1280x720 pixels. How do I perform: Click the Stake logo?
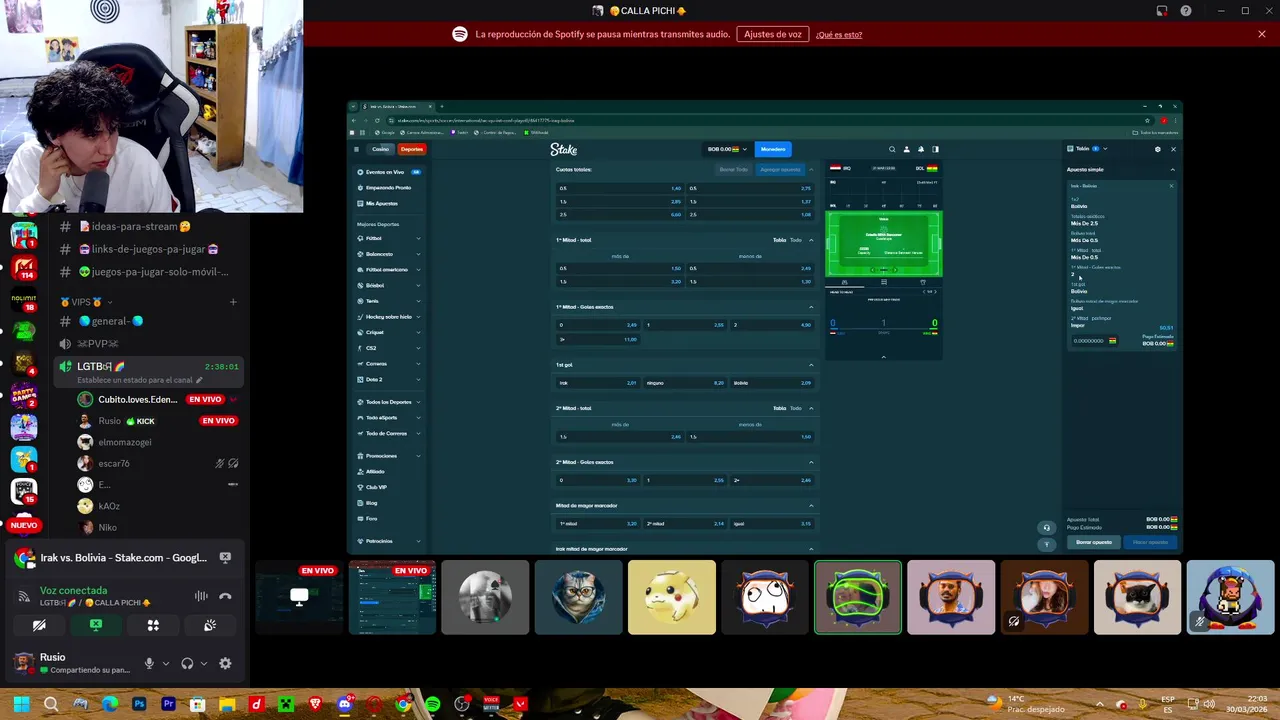click(x=564, y=149)
